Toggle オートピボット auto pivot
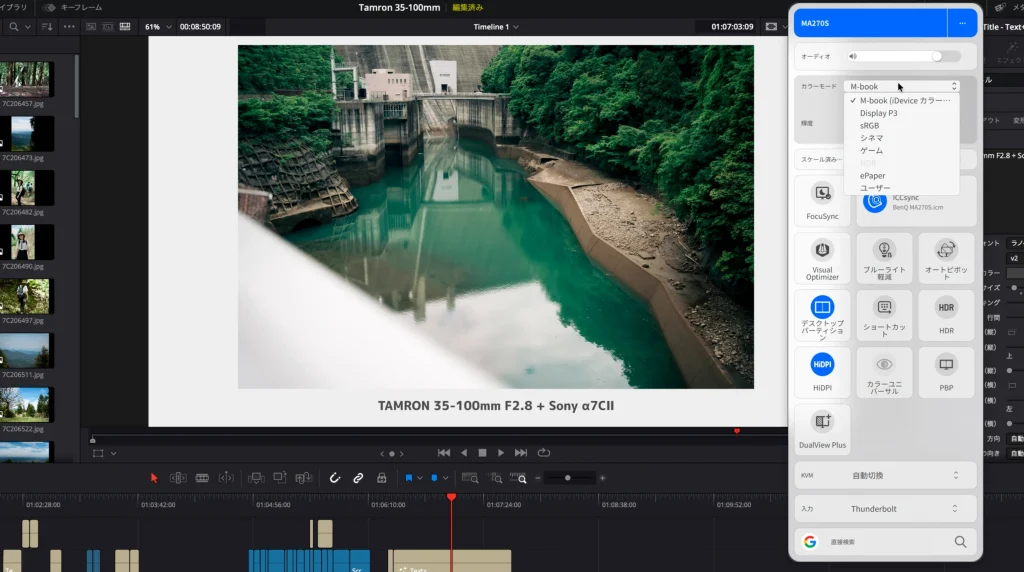1024x572 pixels. point(946,258)
